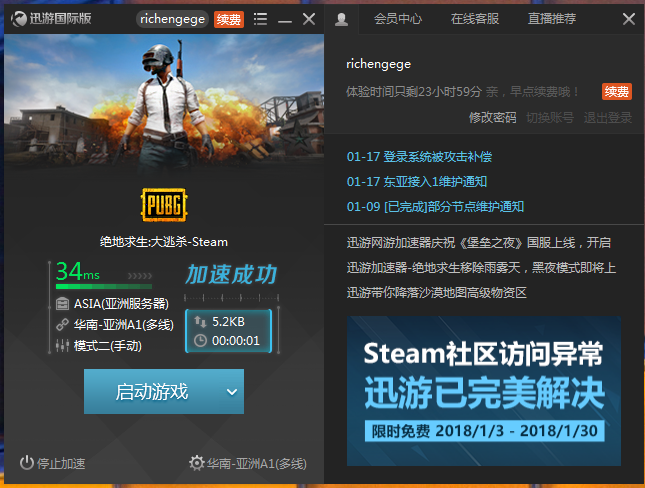Open notice 01-09 部分节点维护通知

pyautogui.click(x=435, y=207)
